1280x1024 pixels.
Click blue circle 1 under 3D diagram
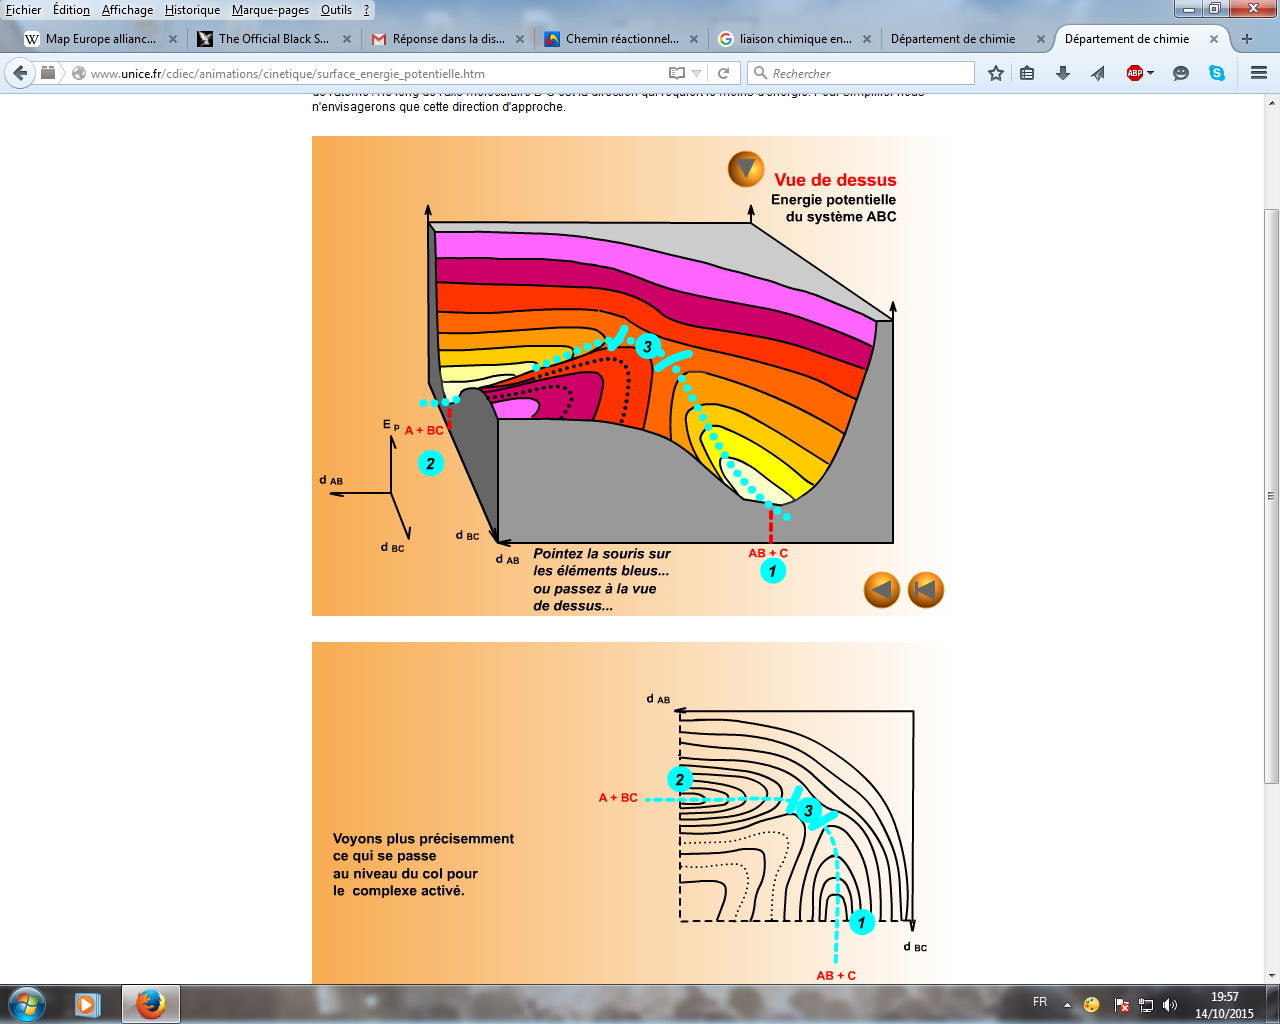click(x=773, y=571)
